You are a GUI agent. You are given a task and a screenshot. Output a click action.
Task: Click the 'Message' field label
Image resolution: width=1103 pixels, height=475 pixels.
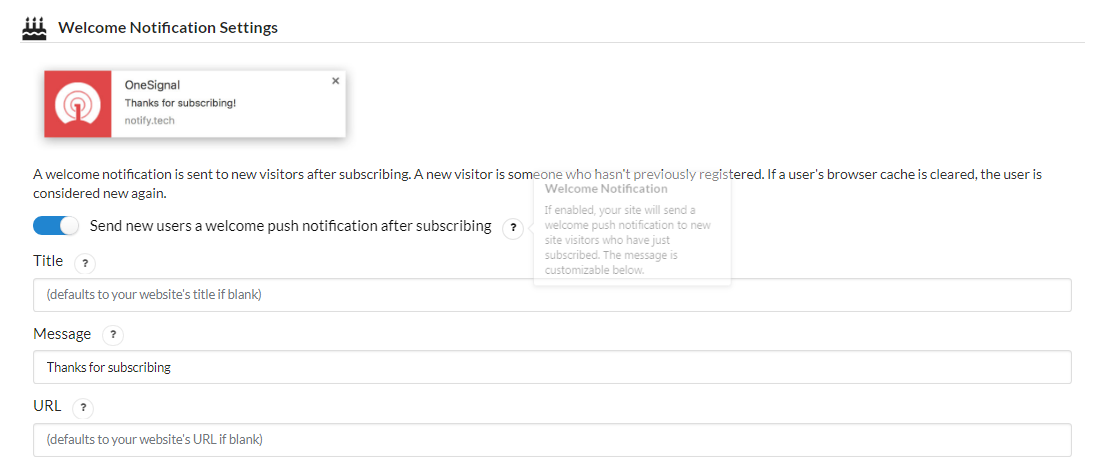click(x=62, y=334)
